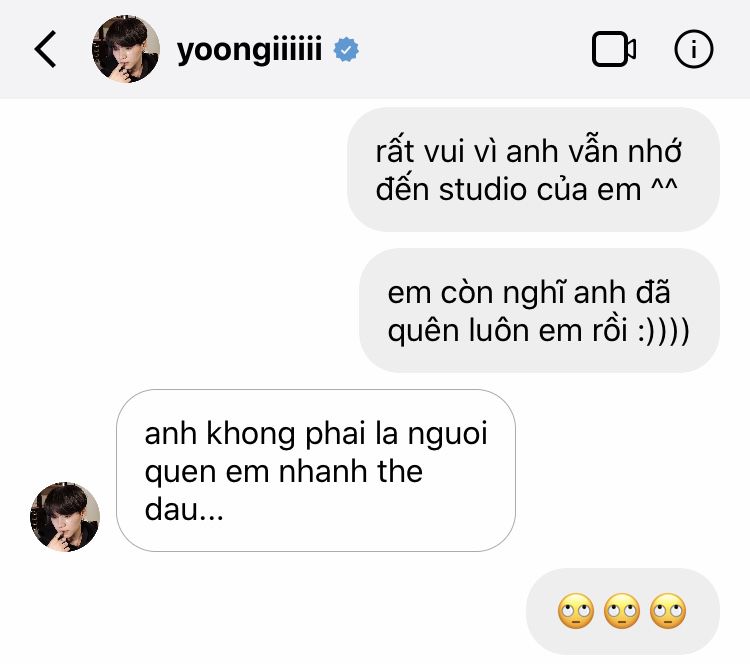Open the yoongiiiiii username in the header
750x664 pixels.
(x=249, y=50)
